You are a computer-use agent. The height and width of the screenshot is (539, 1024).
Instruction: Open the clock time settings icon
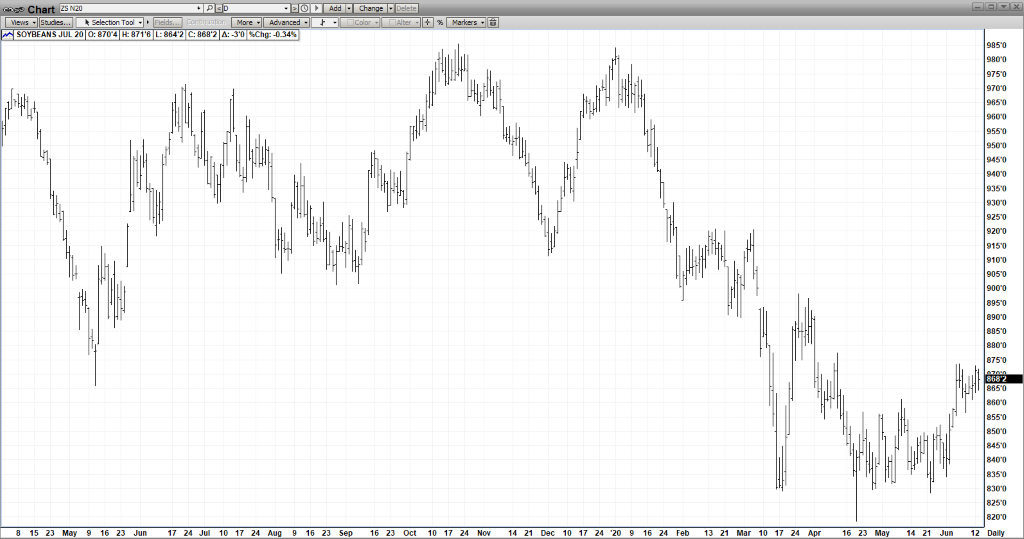pos(304,8)
